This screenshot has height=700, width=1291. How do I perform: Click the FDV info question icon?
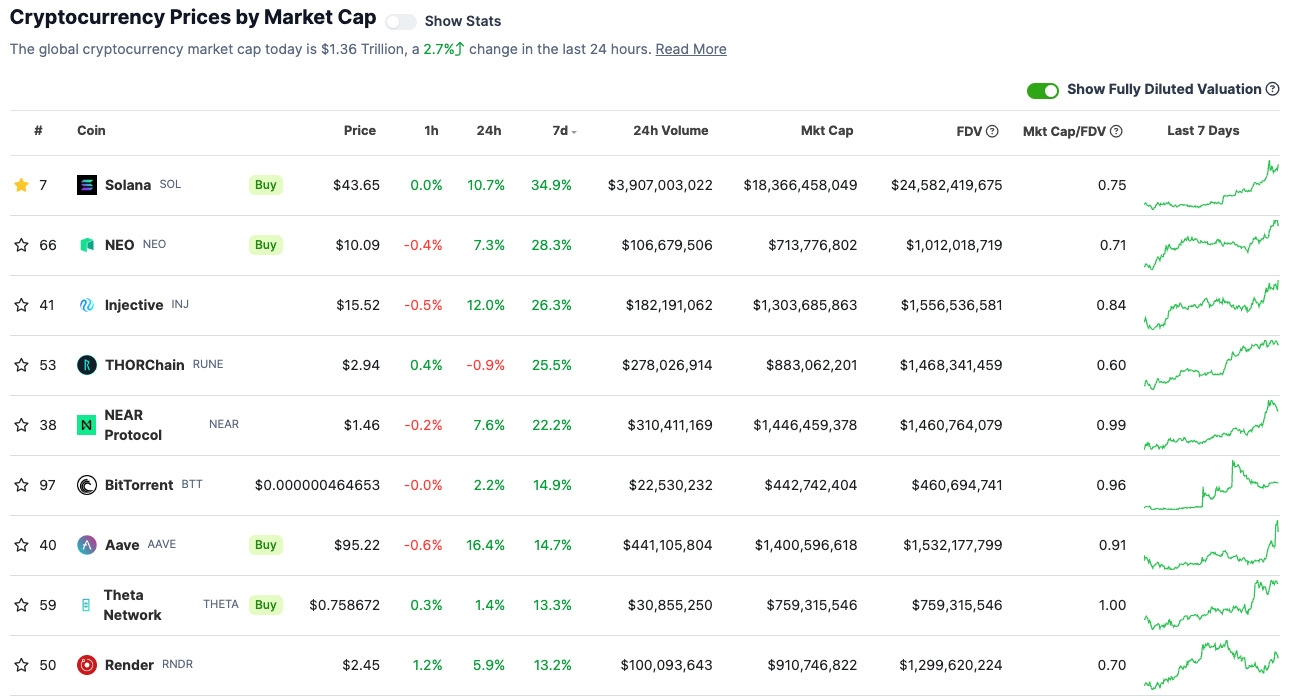992,131
